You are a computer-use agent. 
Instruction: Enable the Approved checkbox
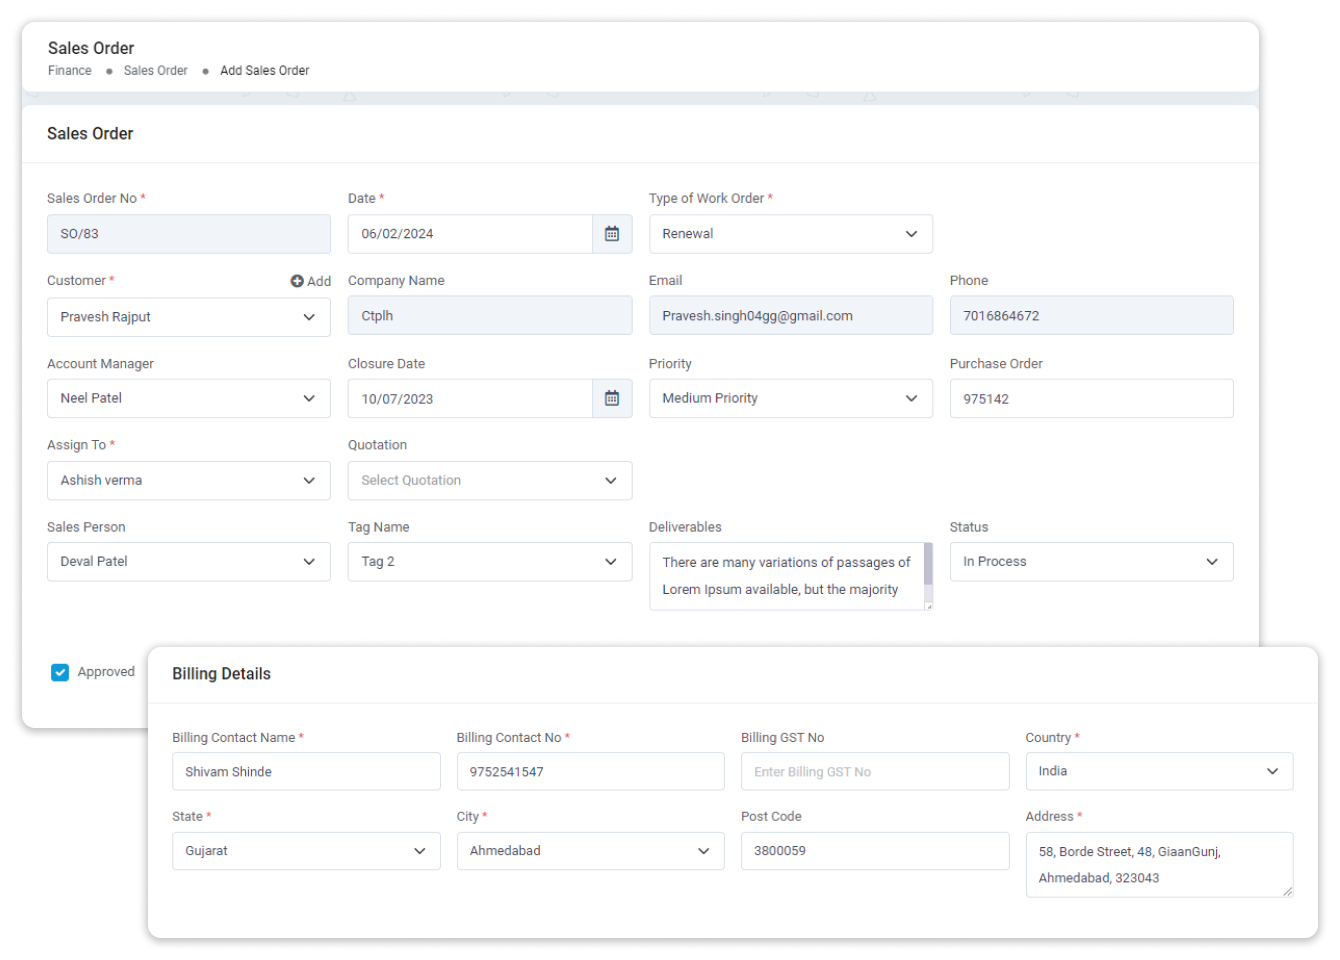point(60,671)
